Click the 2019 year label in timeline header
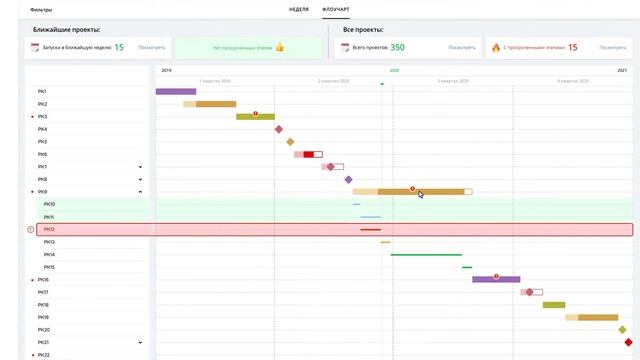 [166, 70]
